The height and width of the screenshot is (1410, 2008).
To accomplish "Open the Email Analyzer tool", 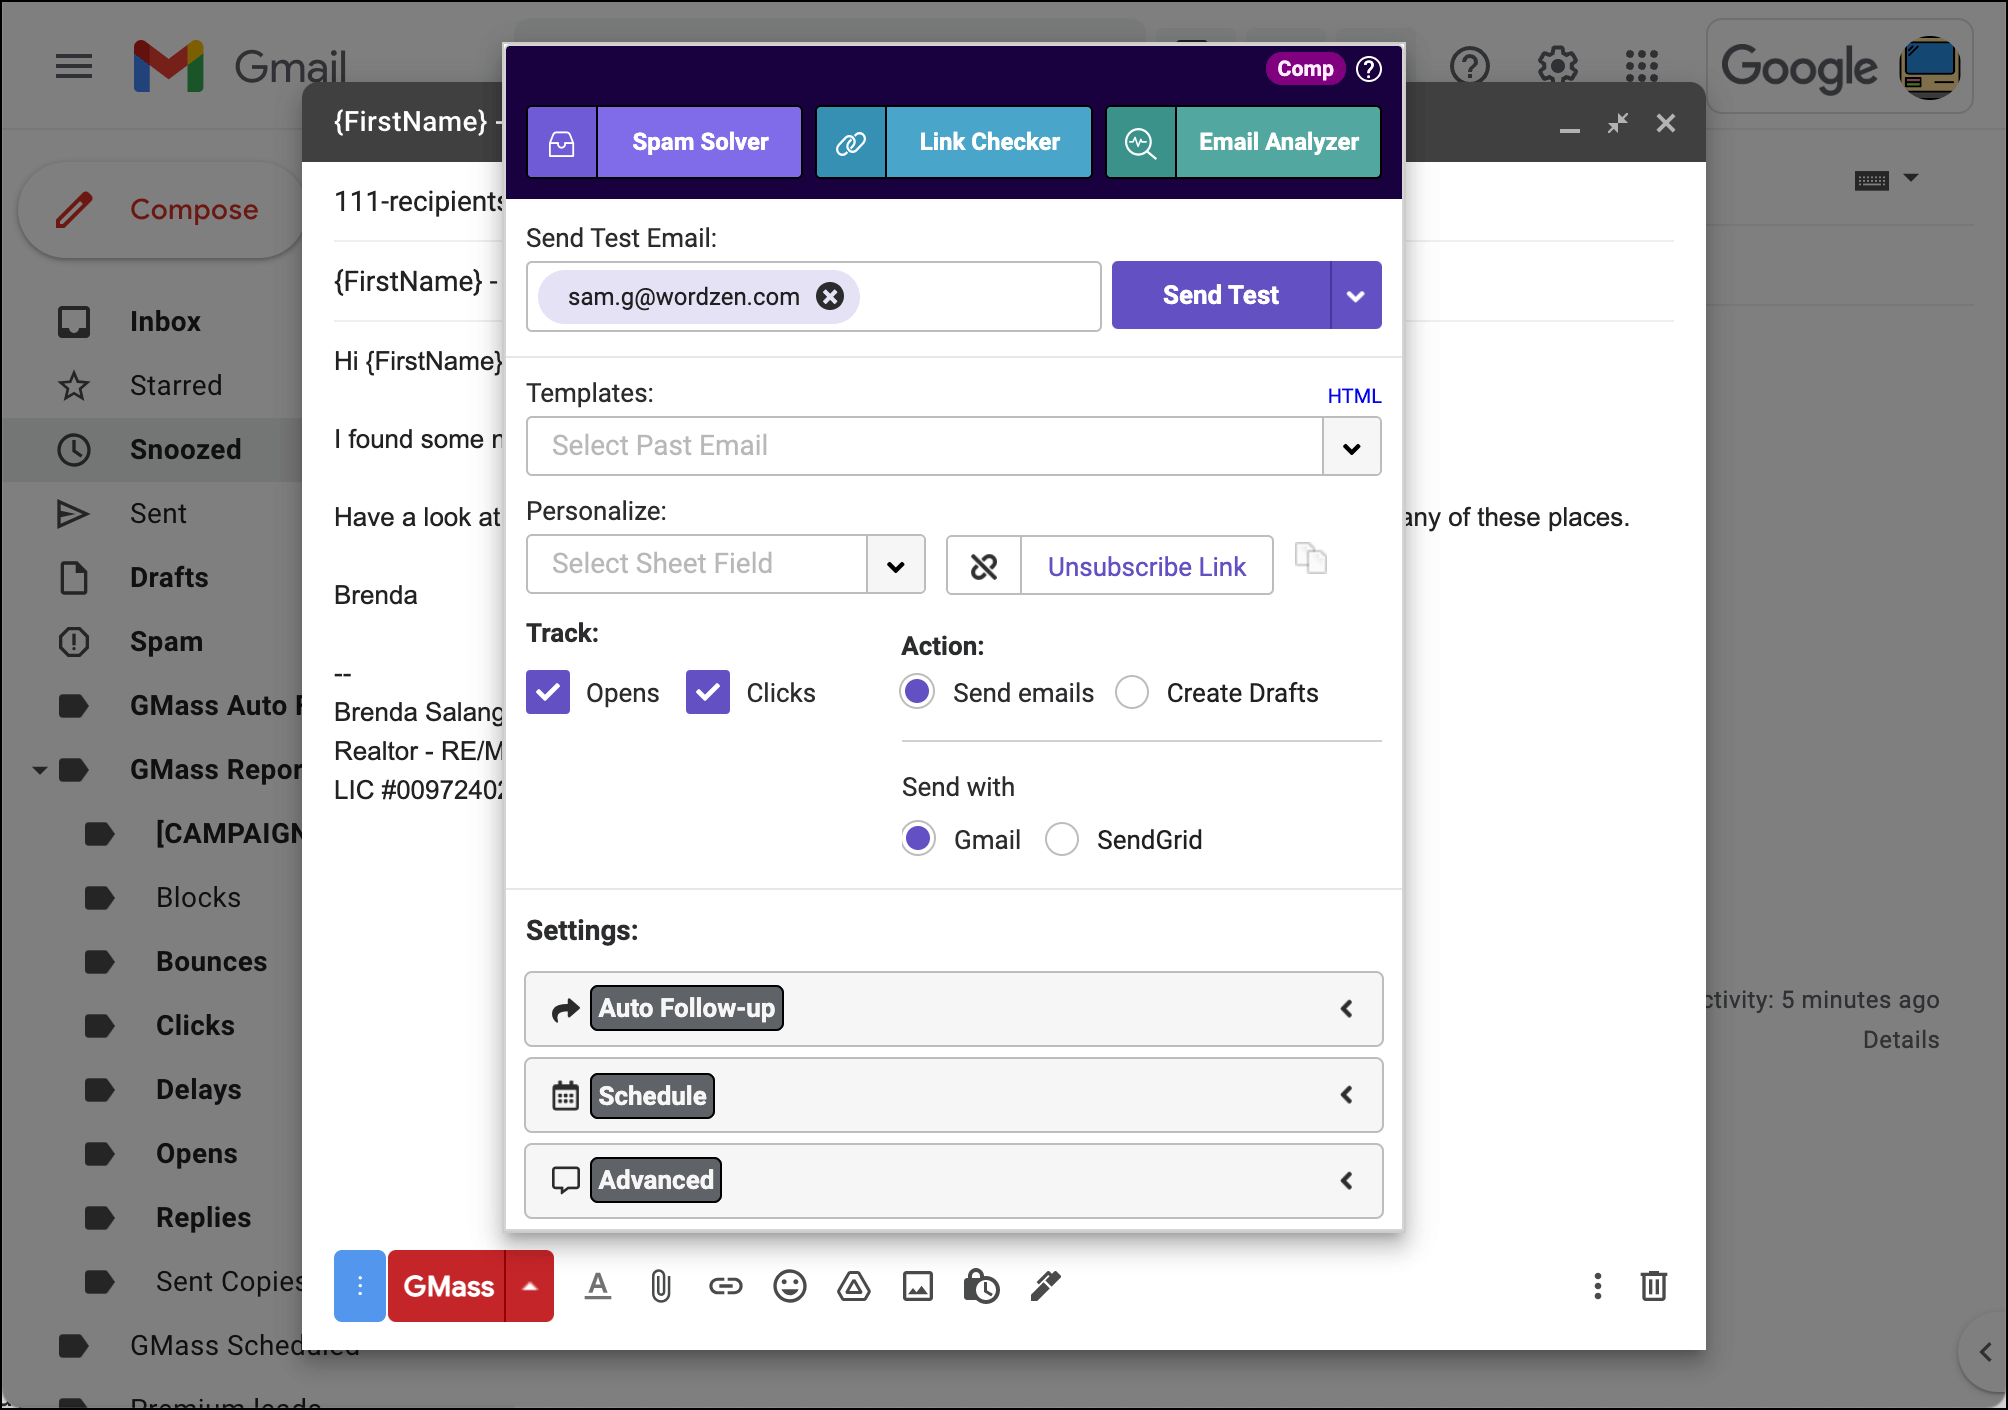I will coord(1243,142).
